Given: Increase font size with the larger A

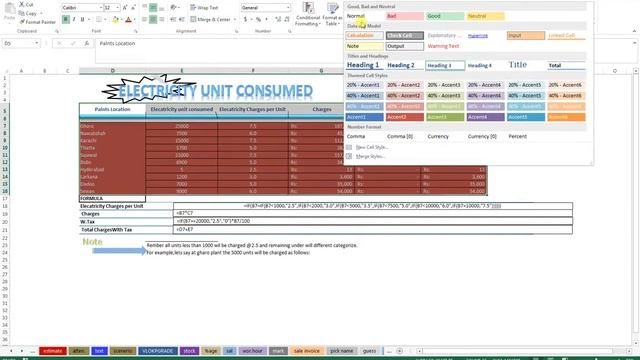Looking at the screenshot, I should [125, 8].
